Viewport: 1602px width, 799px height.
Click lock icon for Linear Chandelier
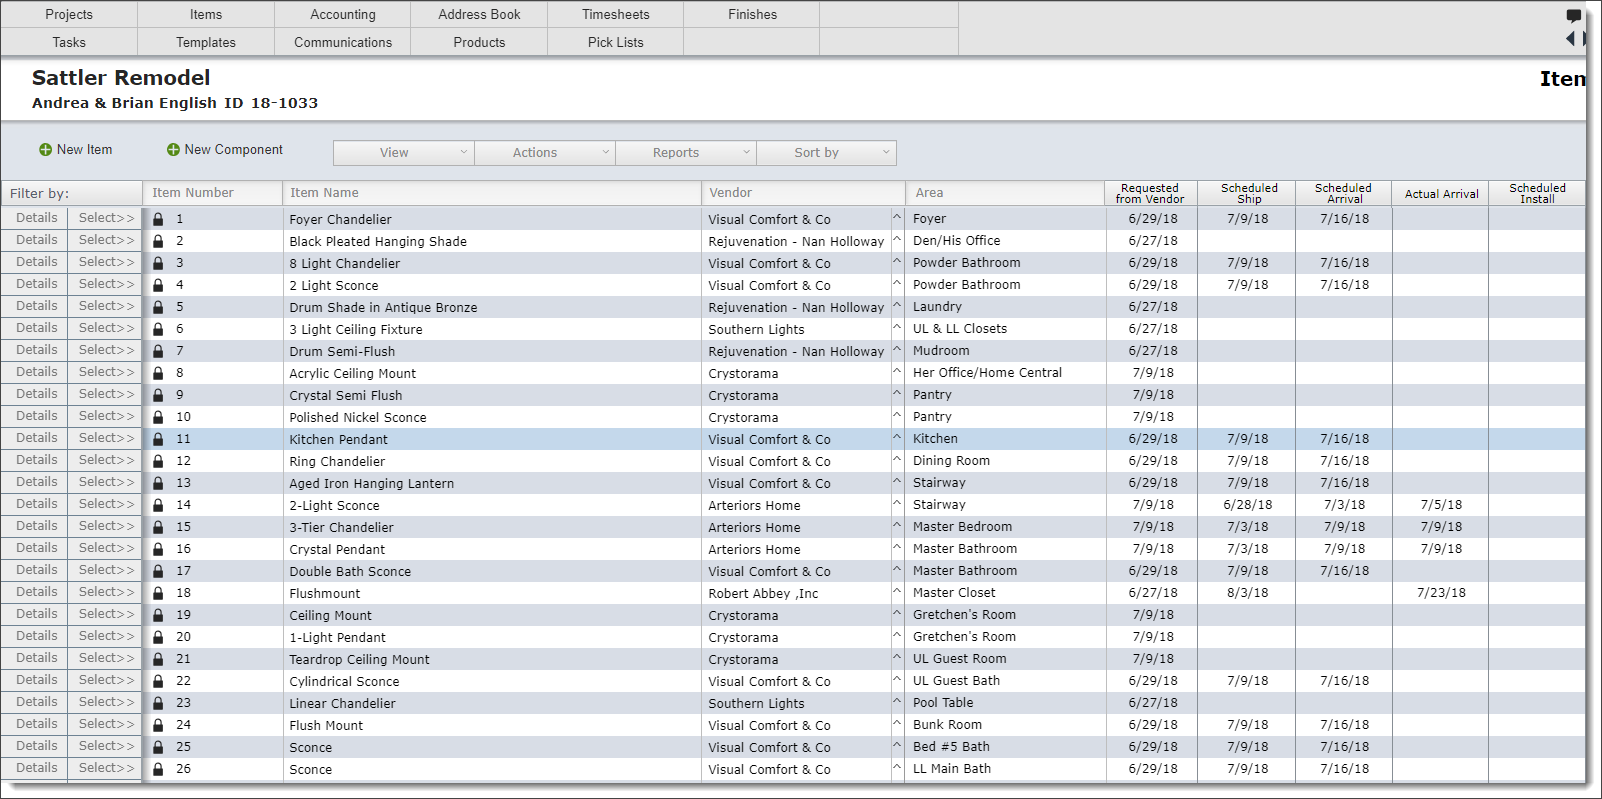coord(158,703)
